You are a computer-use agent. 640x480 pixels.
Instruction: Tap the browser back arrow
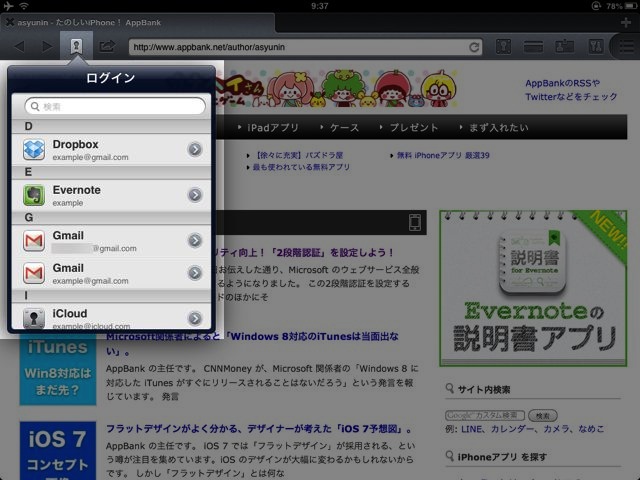point(19,46)
